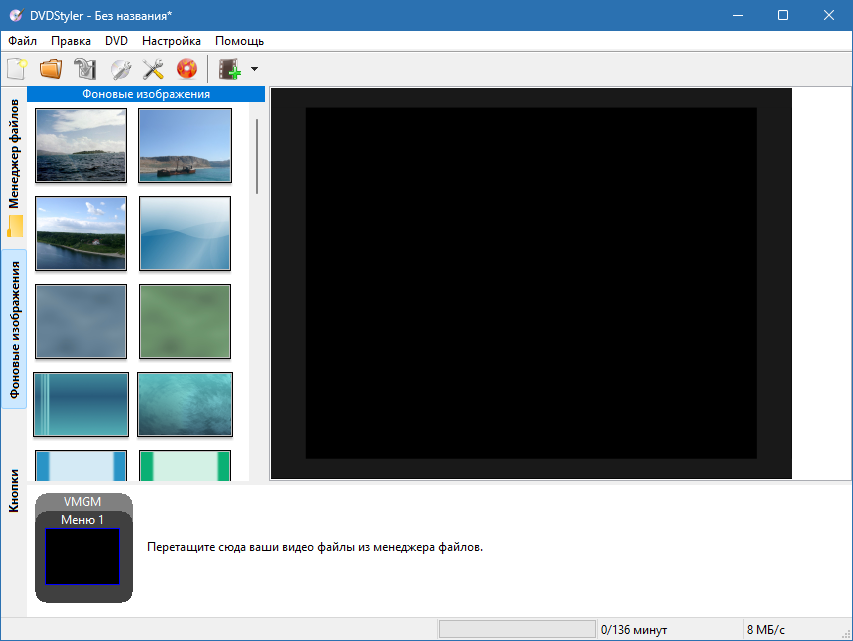Maximize the DVDStyler window

[783, 15]
